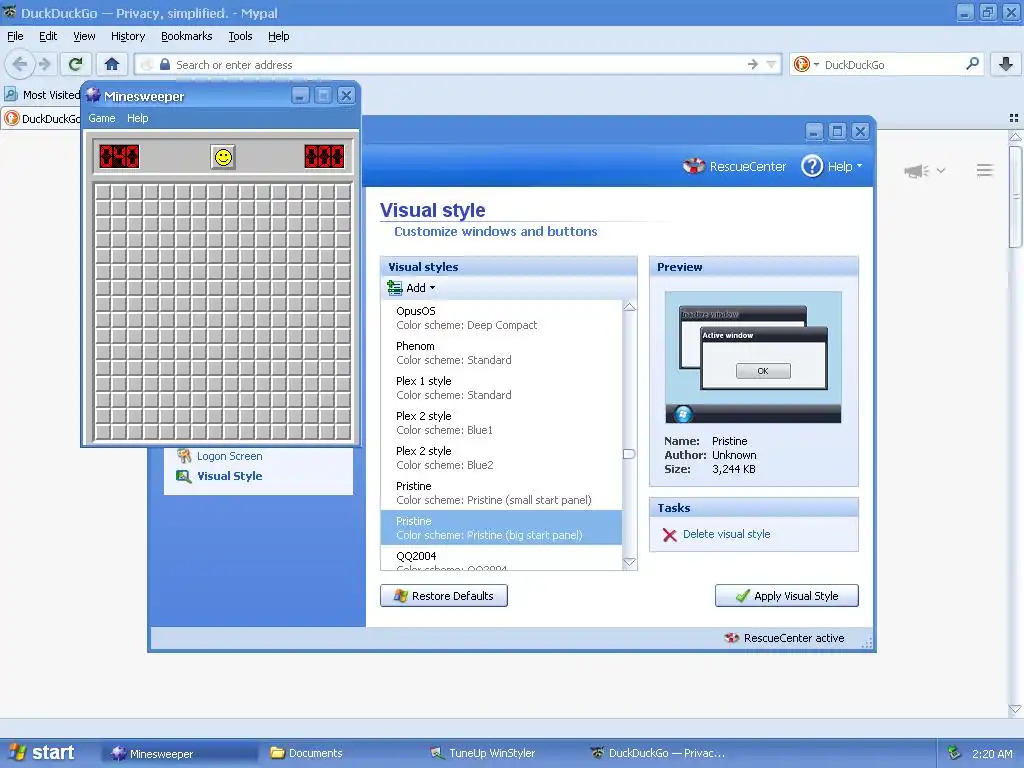The image size is (1024, 768).
Task: Click the DuckDuckGo search engine icon
Action: tap(801, 64)
